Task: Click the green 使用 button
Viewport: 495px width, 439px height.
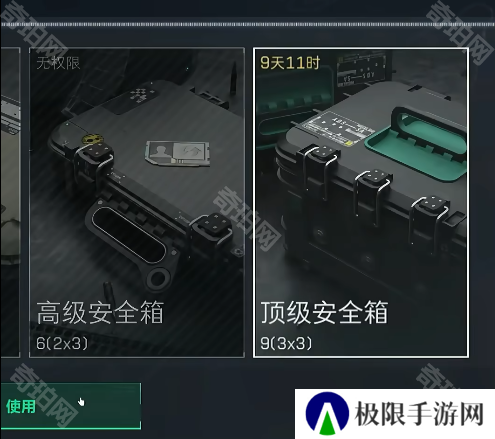Action: (70, 406)
